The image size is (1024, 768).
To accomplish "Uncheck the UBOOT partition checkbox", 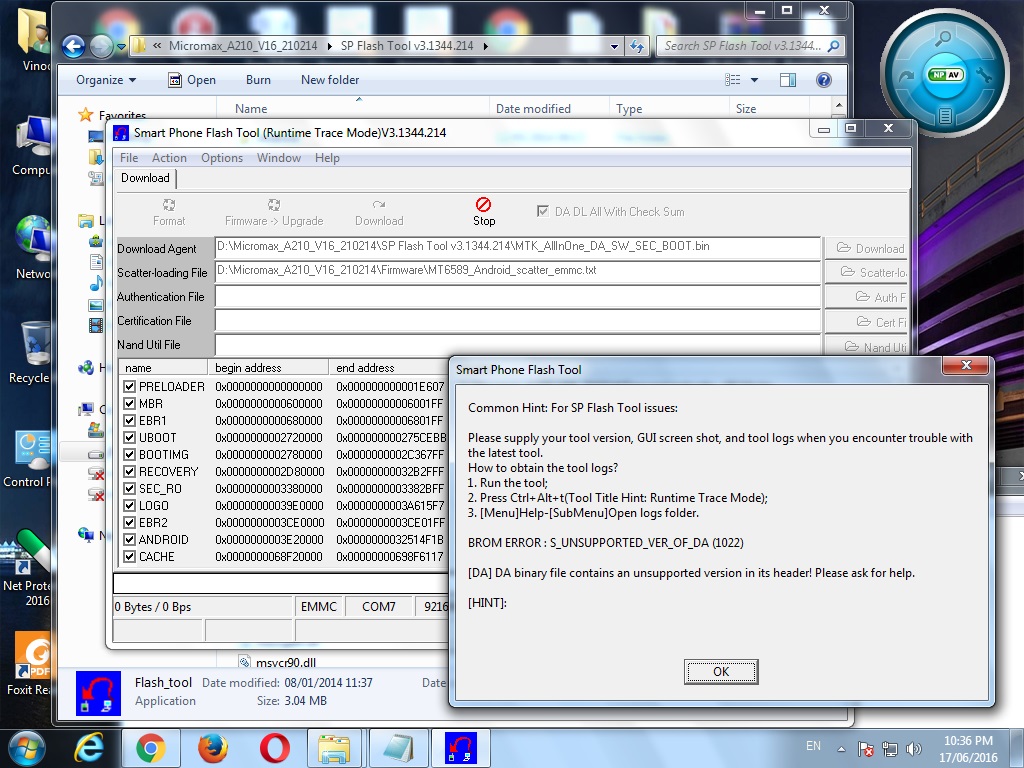I will [129, 438].
